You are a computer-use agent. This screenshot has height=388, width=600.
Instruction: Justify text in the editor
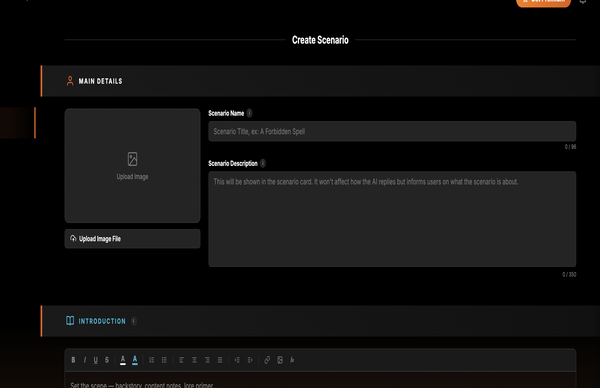click(220, 360)
